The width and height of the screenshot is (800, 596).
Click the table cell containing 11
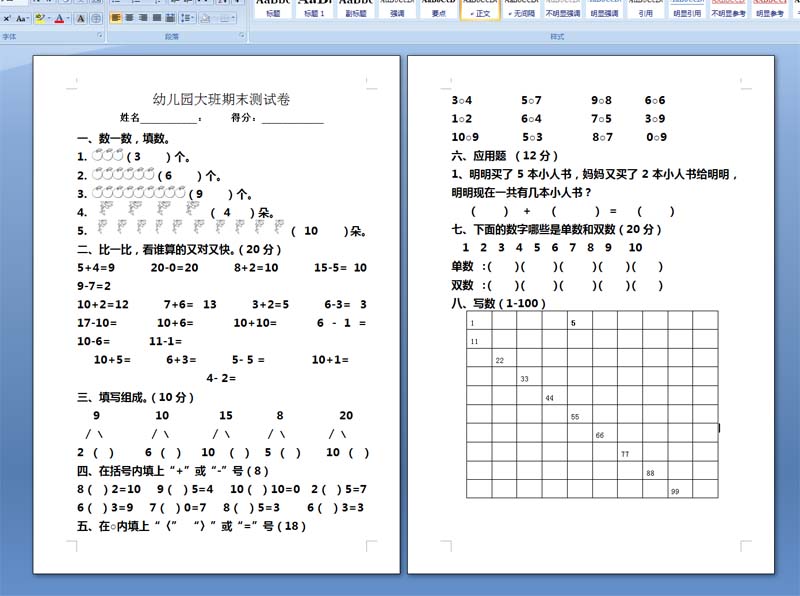pos(479,339)
